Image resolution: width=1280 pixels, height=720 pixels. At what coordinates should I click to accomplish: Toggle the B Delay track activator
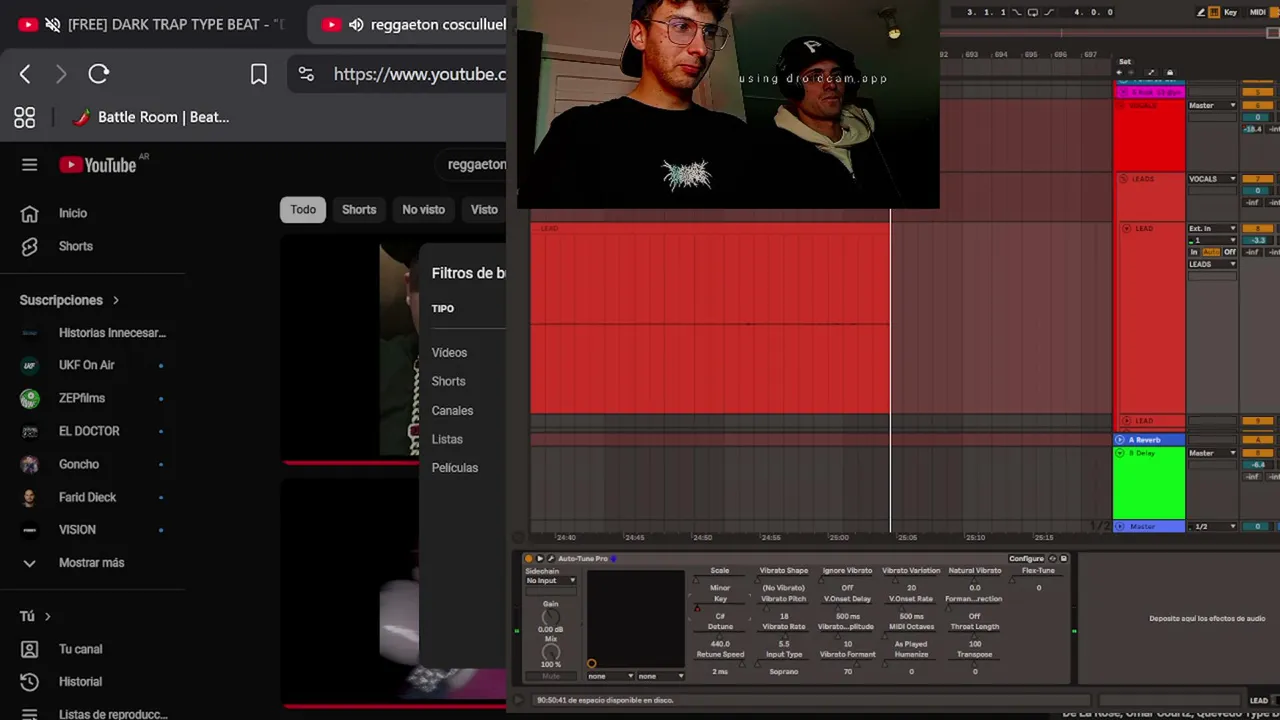click(x=1258, y=453)
